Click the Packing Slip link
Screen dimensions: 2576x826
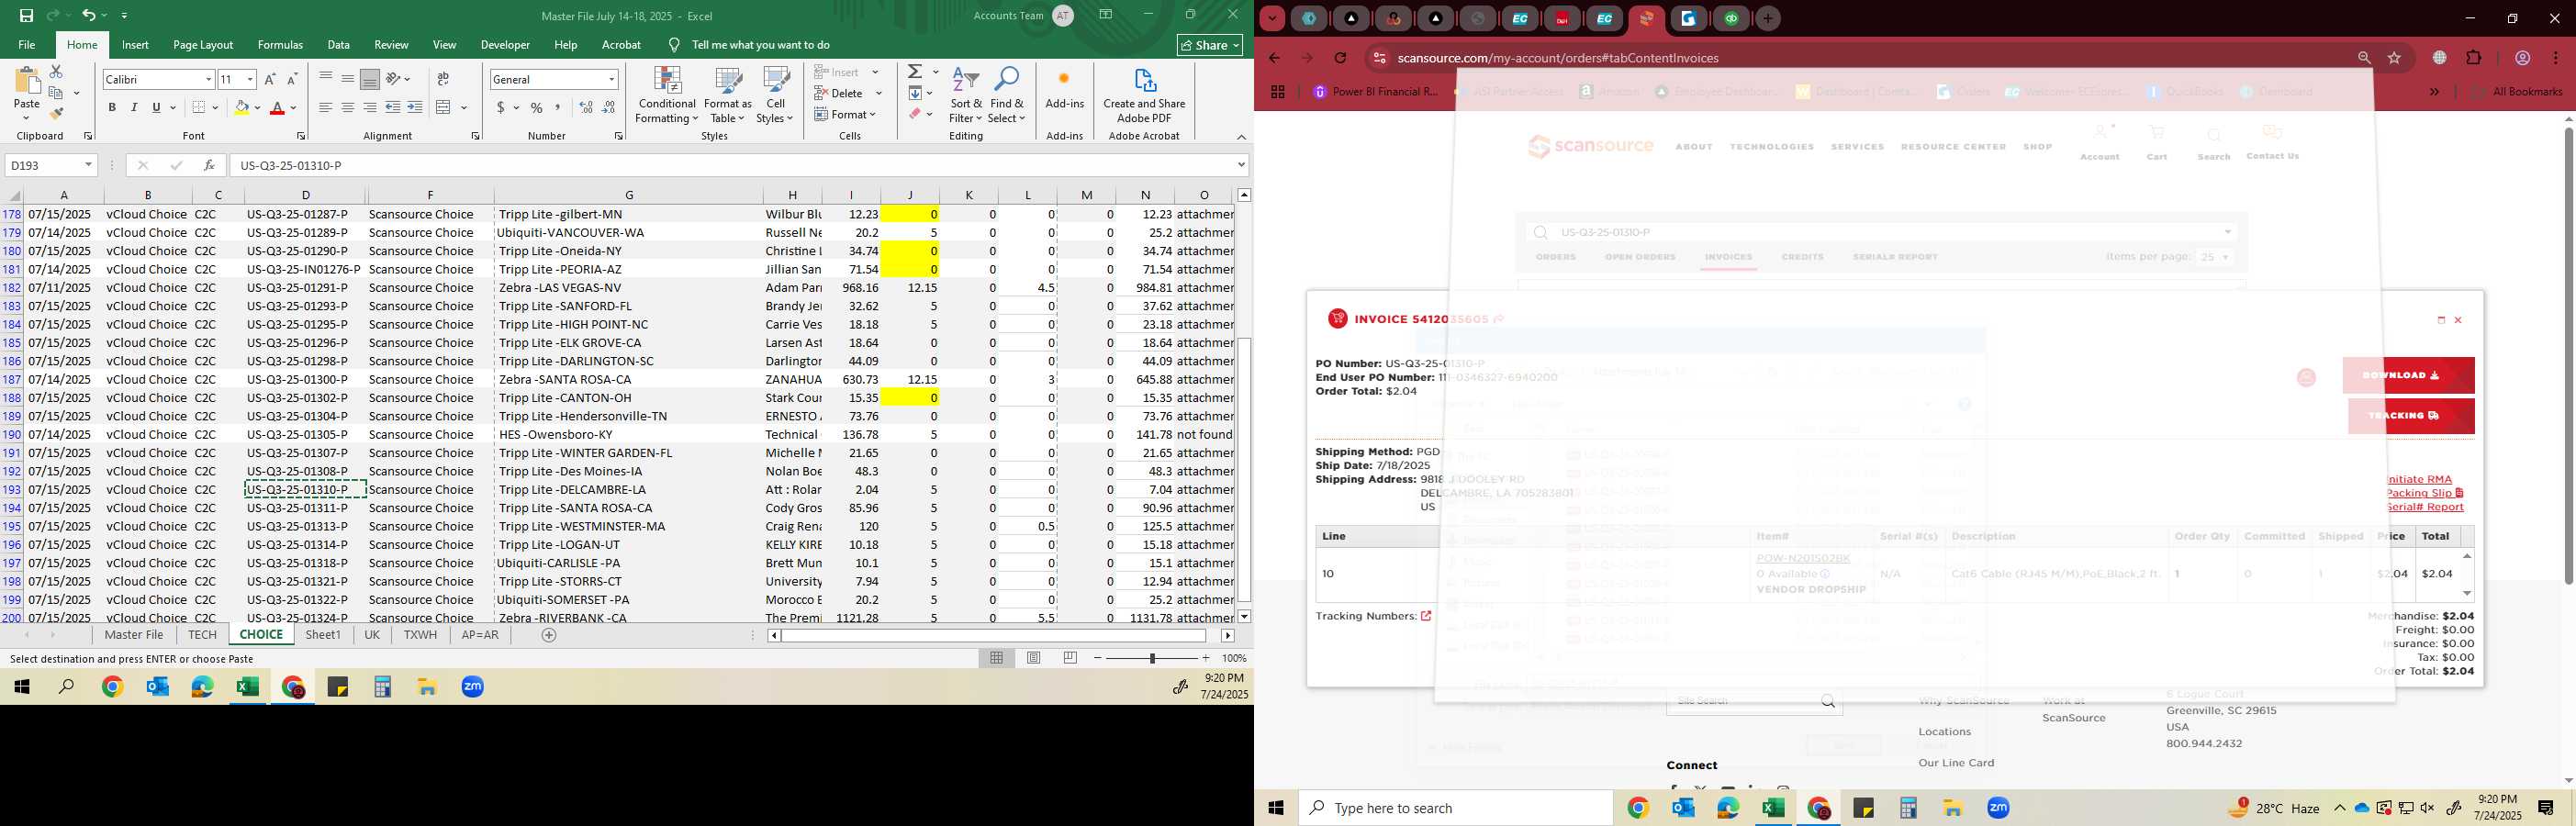pos(2425,493)
